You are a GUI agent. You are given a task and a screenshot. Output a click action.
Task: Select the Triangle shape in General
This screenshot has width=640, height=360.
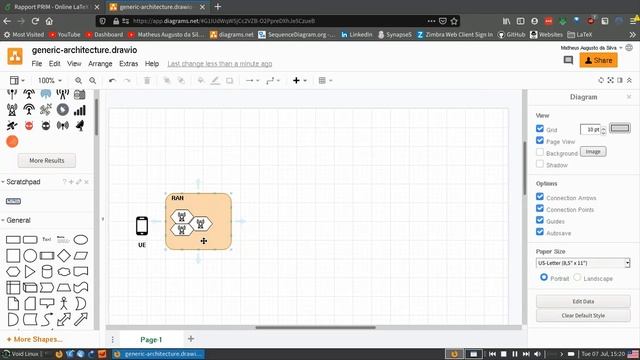pyautogui.click(x=30, y=271)
